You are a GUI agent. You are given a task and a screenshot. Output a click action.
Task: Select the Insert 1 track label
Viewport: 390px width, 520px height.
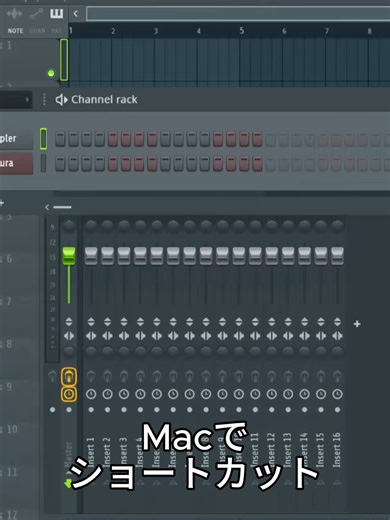point(91,452)
